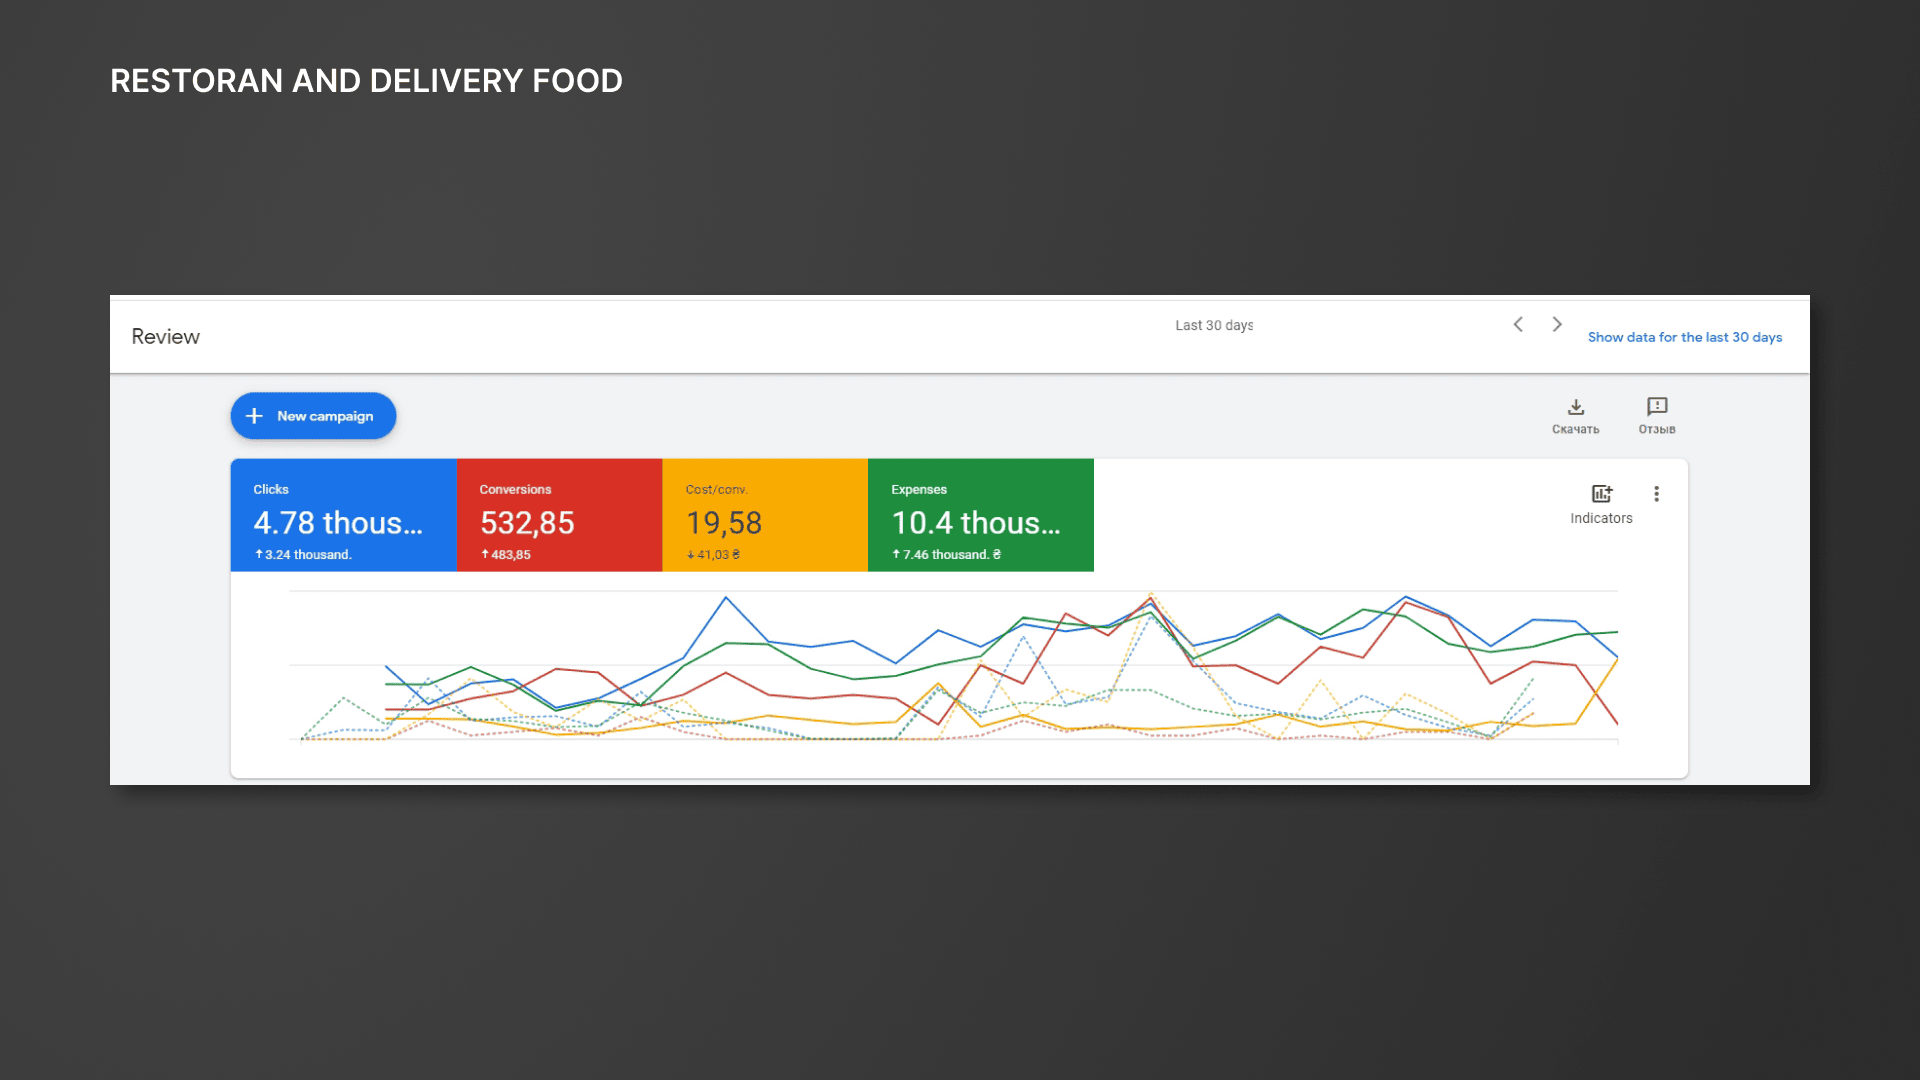This screenshot has height=1080, width=1920.
Task: Click the 532,85 conversions value
Action: [527, 523]
